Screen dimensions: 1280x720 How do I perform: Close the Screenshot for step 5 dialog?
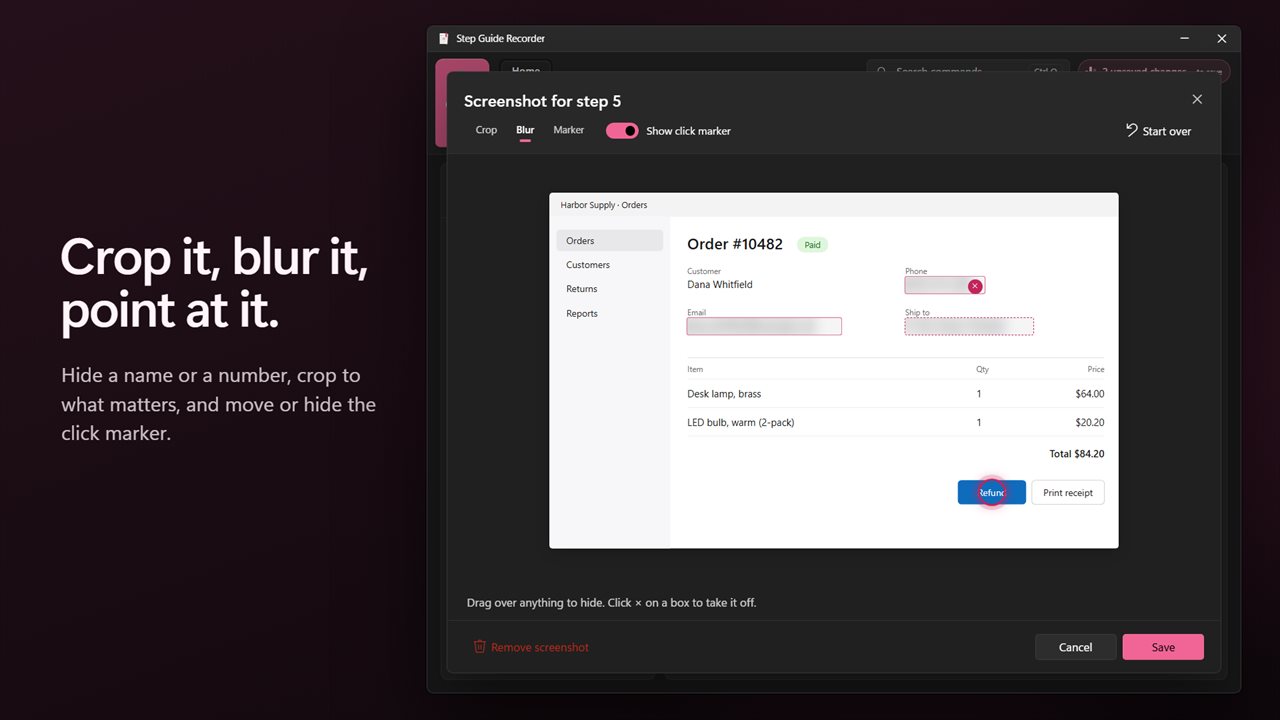tap(1197, 99)
